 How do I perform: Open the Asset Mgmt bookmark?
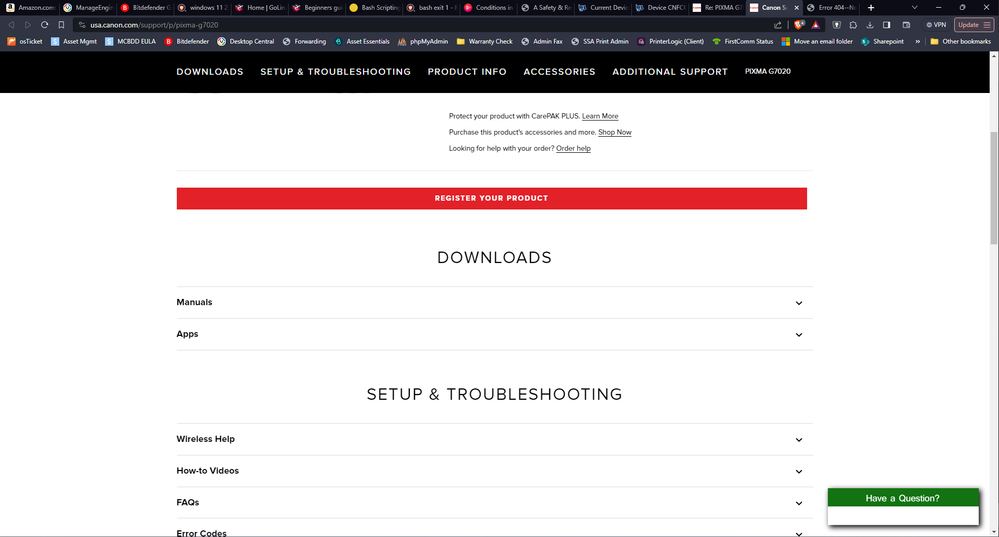[x=74, y=41]
